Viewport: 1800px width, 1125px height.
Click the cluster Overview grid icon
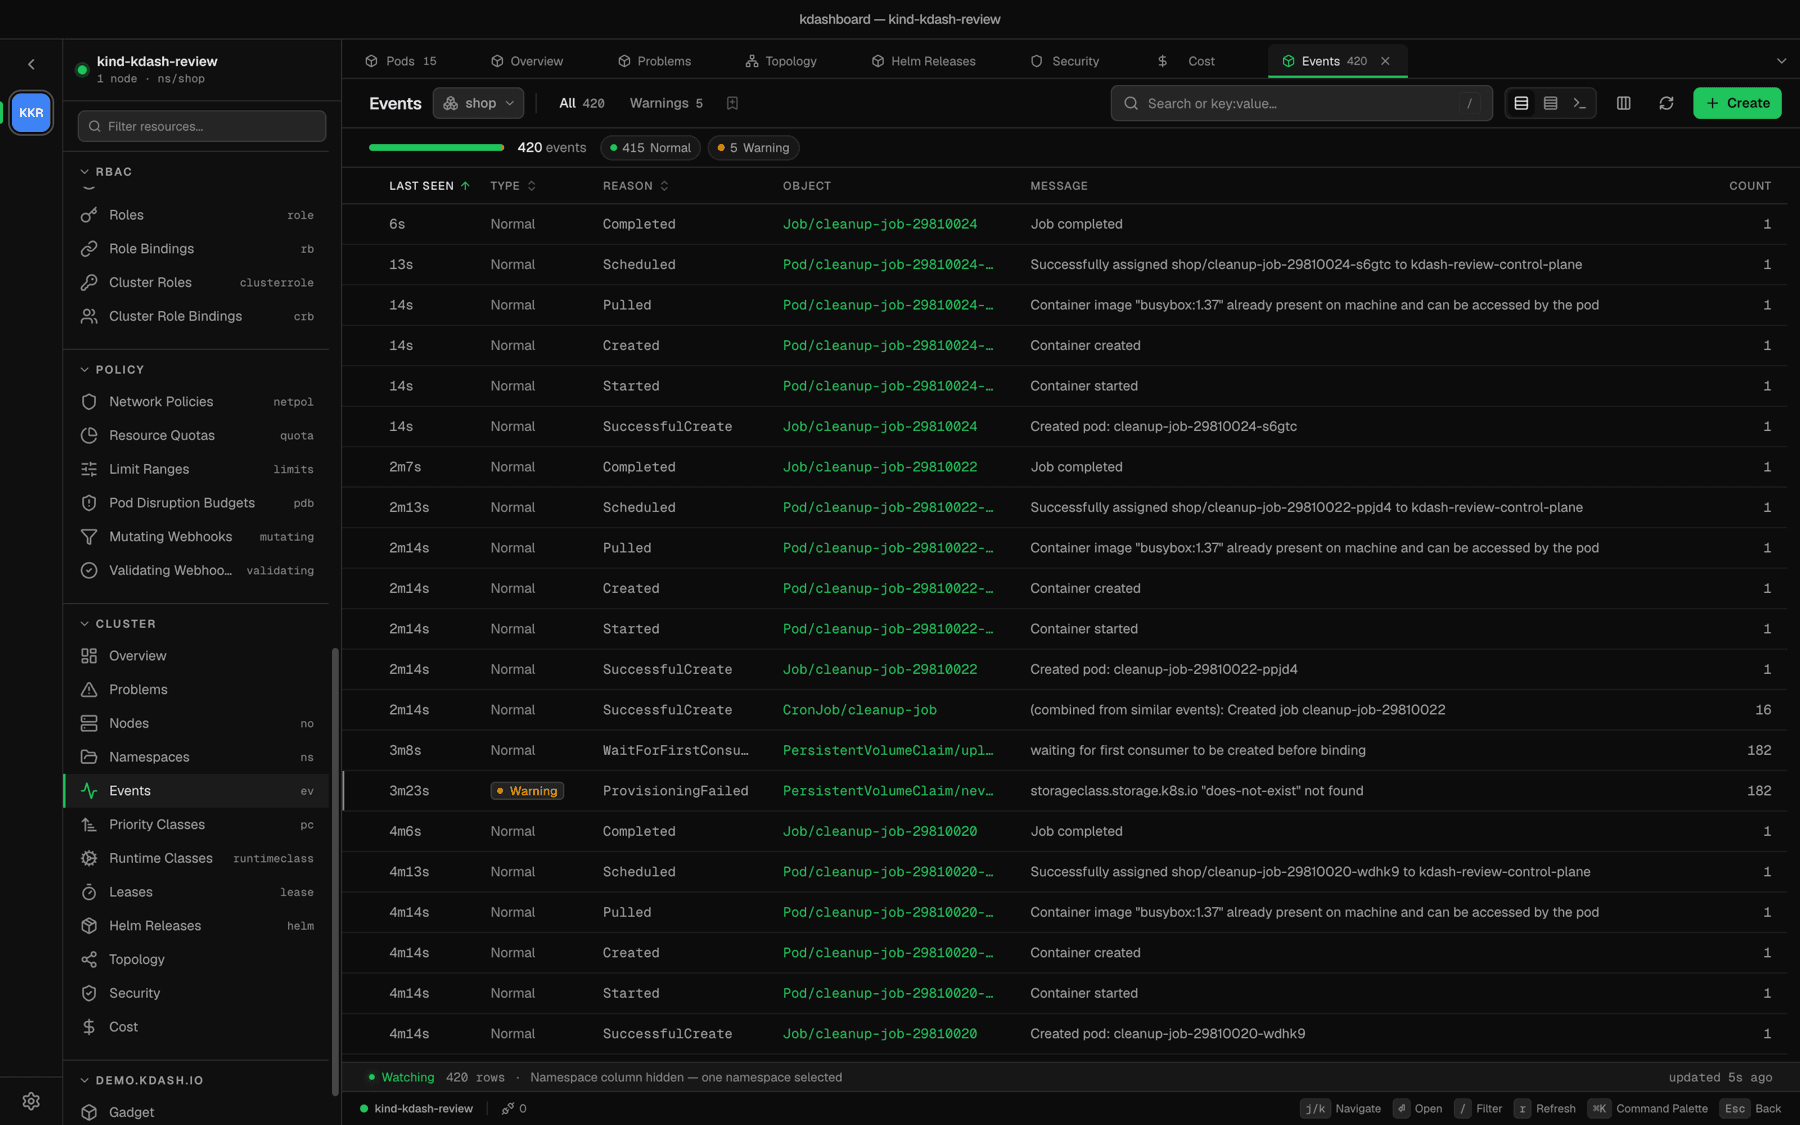coord(89,656)
